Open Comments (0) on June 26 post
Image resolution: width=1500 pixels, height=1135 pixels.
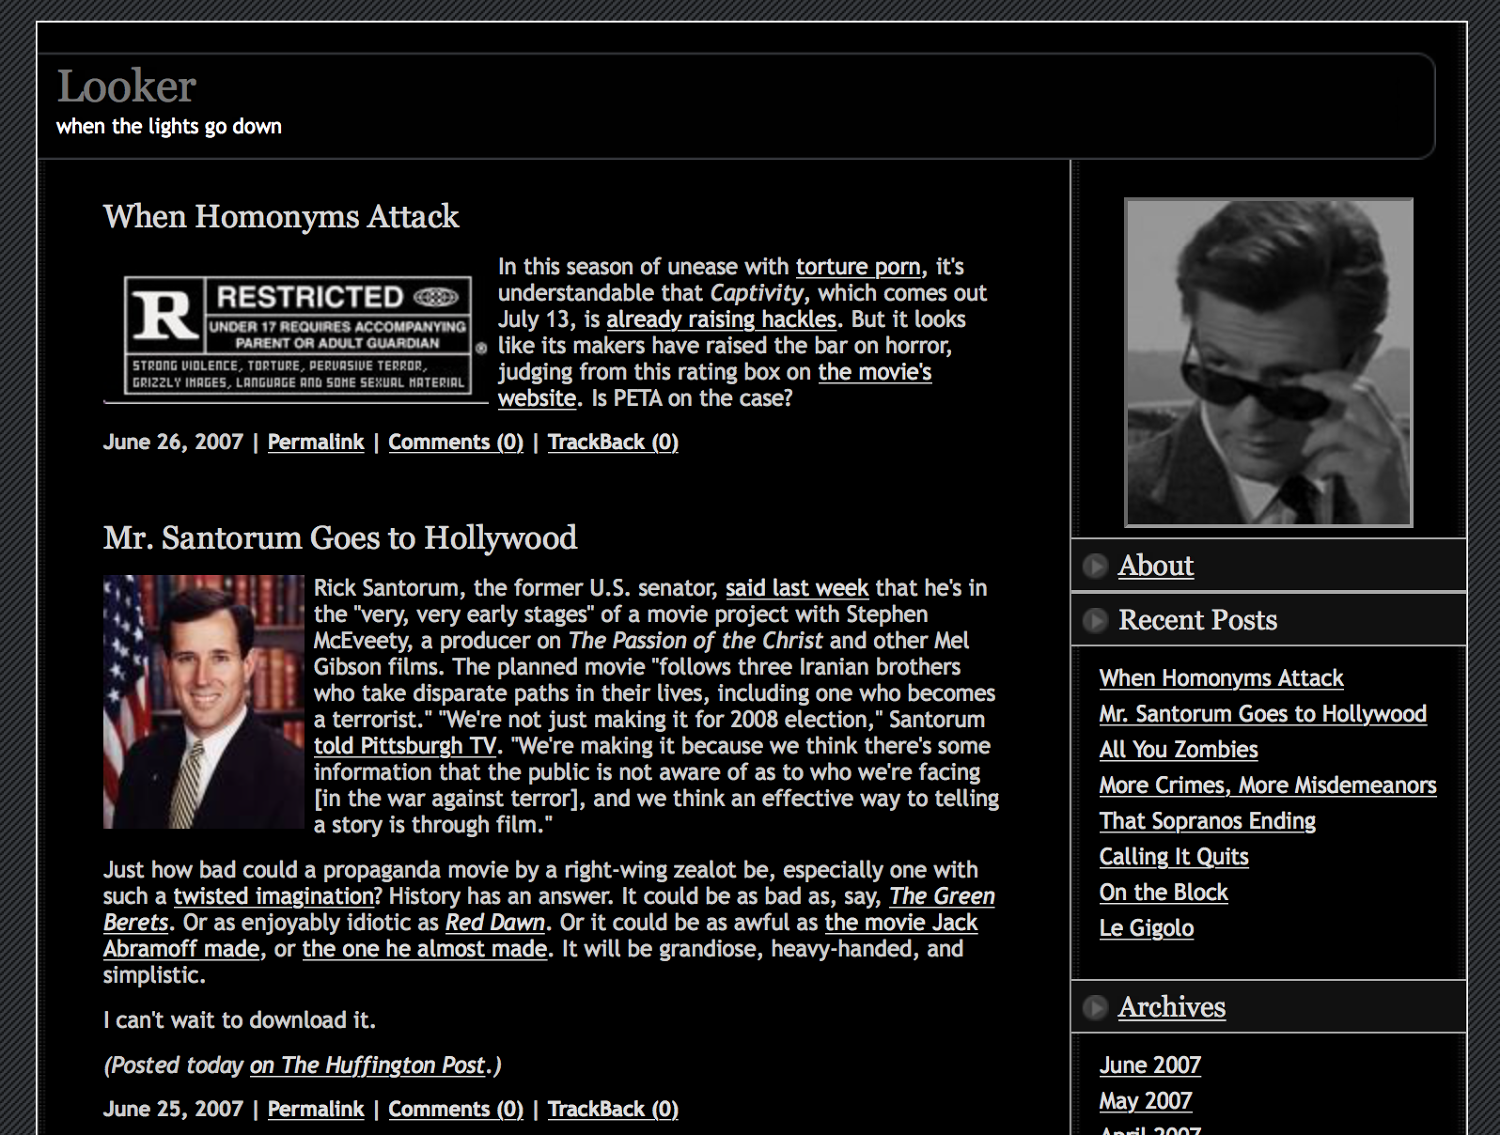(x=456, y=442)
